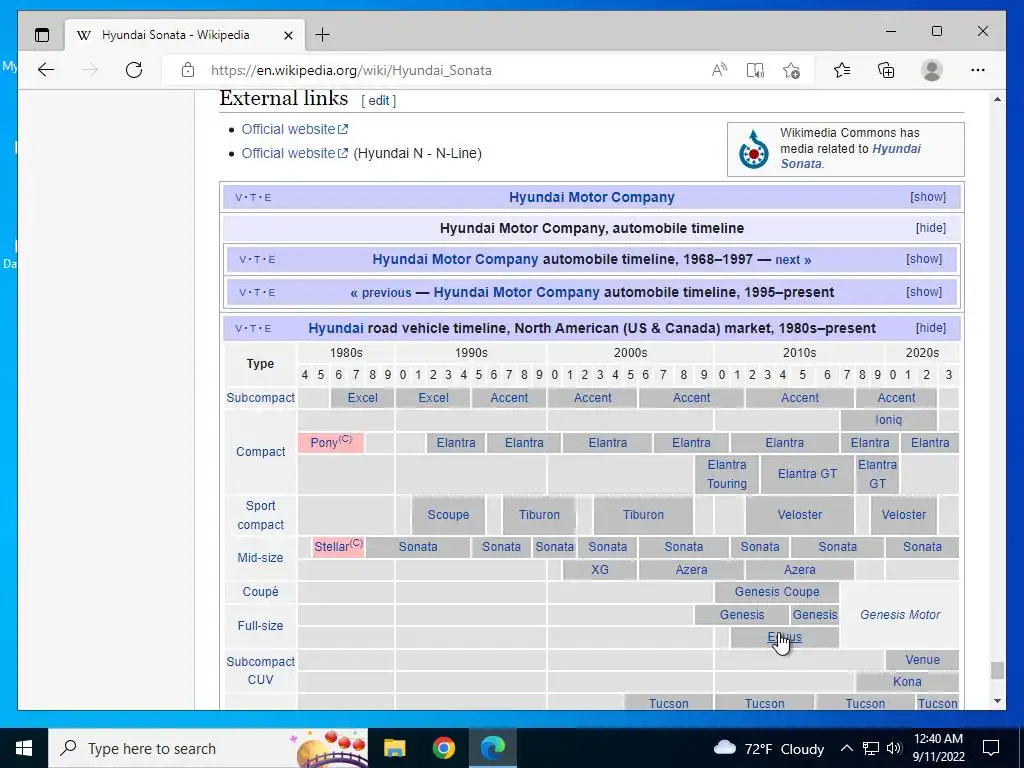Viewport: 1024px width, 768px height.
Task: Open the Windows Start menu
Action: [24, 748]
